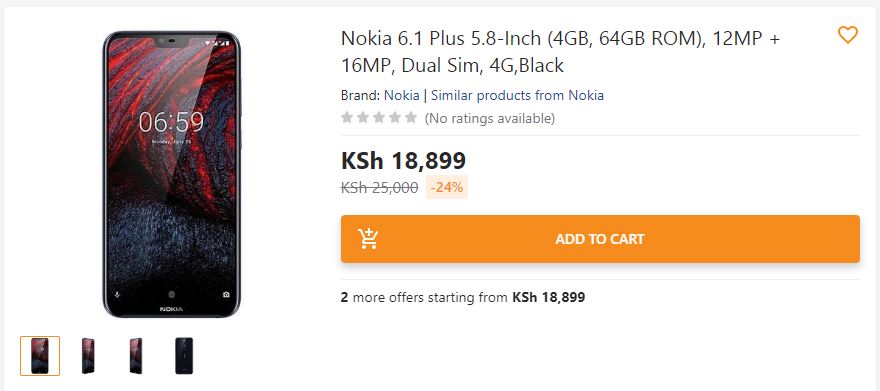
Task: Select the third angled phone thumbnail
Action: 135,356
